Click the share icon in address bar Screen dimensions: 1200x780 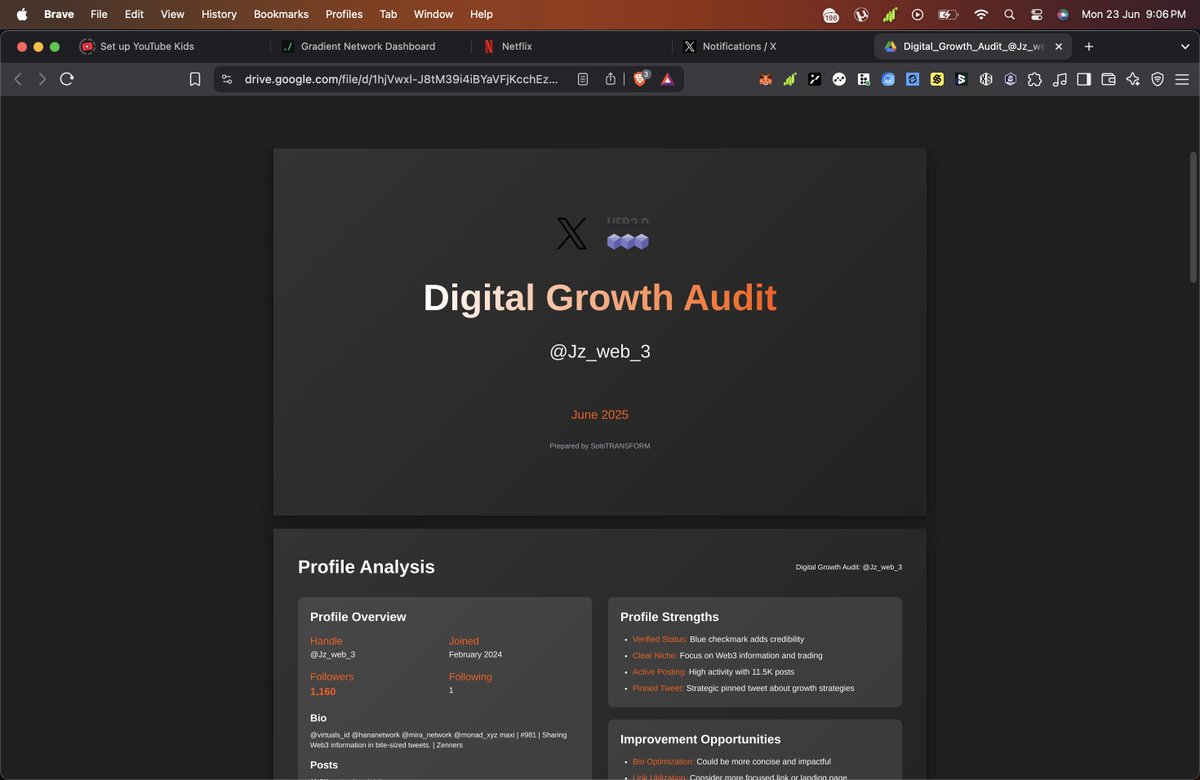pos(610,79)
